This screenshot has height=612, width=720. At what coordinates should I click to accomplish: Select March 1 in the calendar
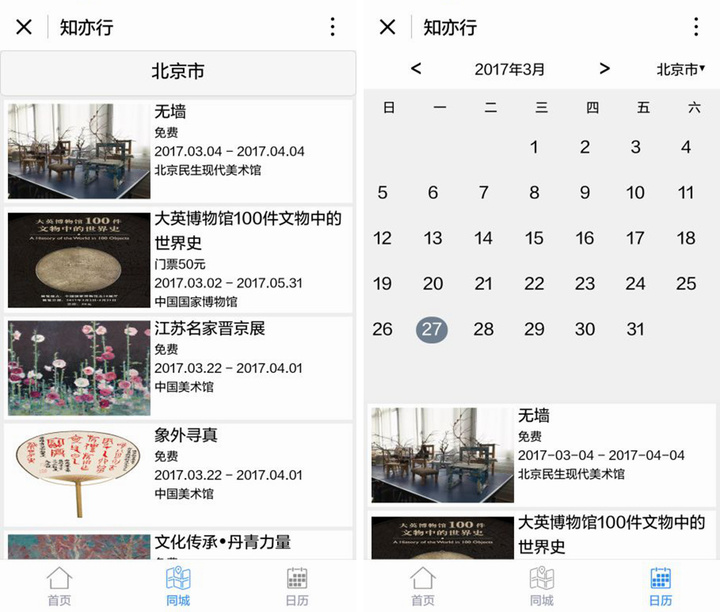pos(534,147)
